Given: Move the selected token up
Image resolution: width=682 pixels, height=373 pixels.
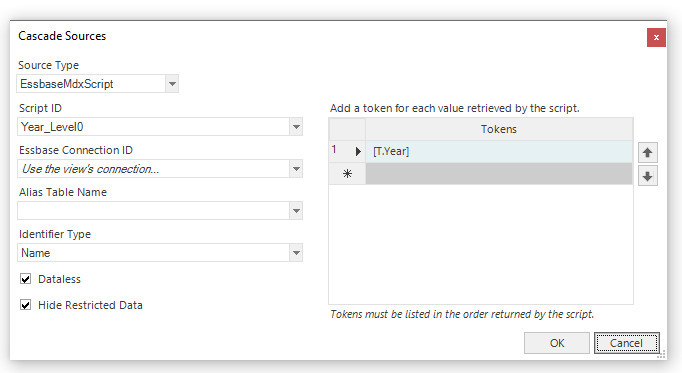Looking at the screenshot, I should pyautogui.click(x=647, y=153).
